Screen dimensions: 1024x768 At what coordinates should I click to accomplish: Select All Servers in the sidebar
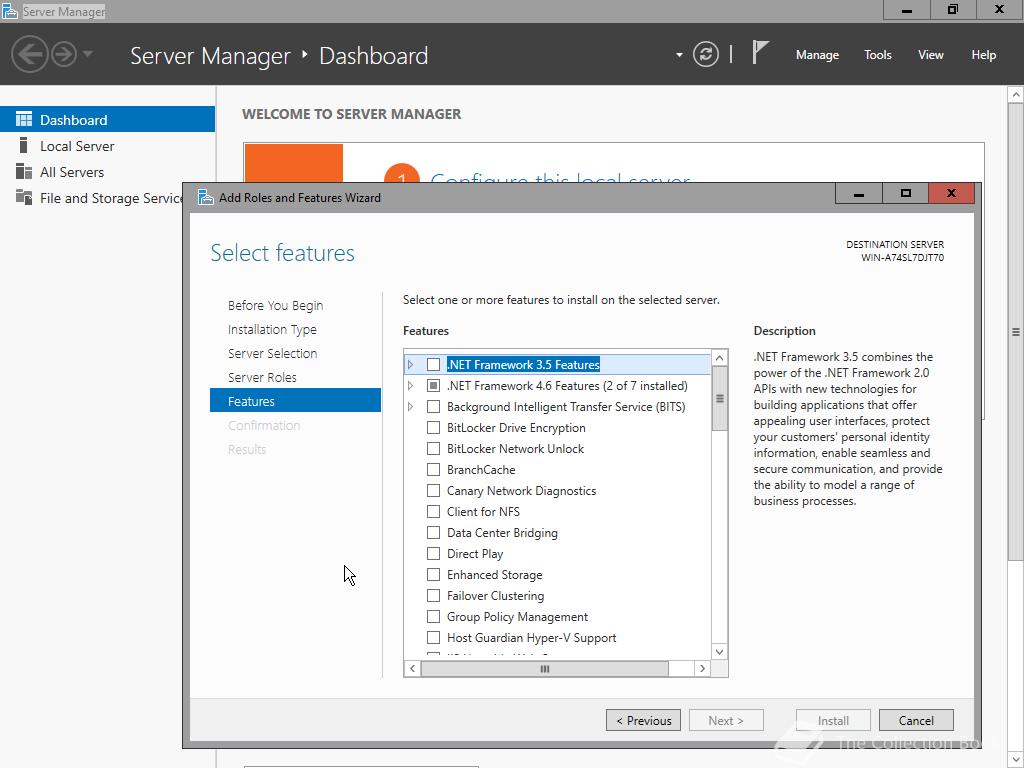coord(108,172)
